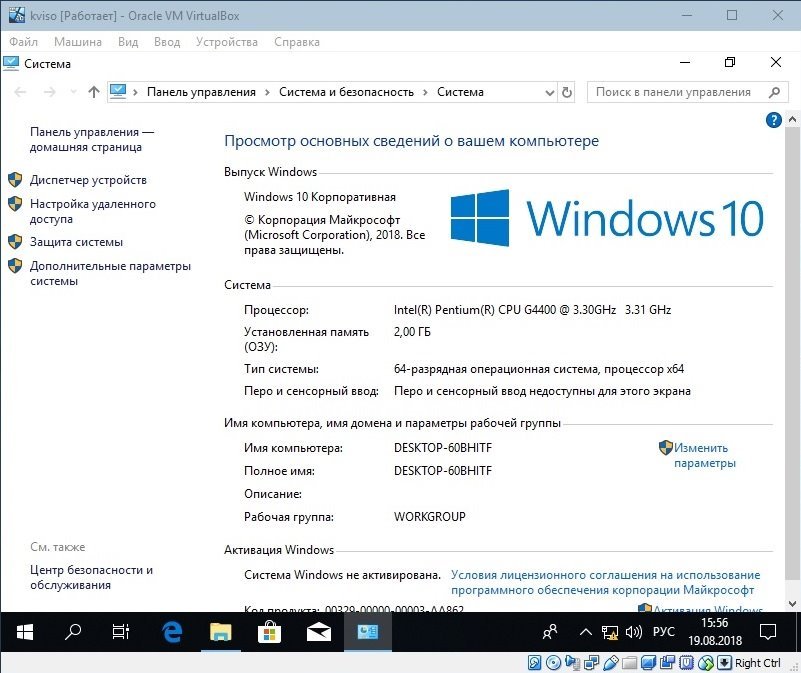Expand chevron before Панель управления breadcrumb
Image resolution: width=801 pixels, height=673 pixels.
point(135,92)
